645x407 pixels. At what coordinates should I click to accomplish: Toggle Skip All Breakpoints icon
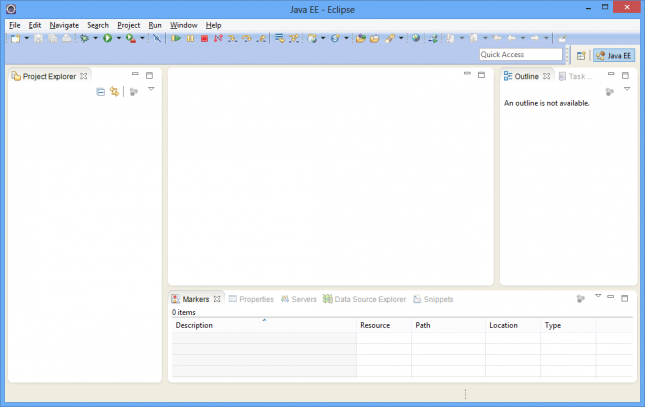click(x=157, y=39)
